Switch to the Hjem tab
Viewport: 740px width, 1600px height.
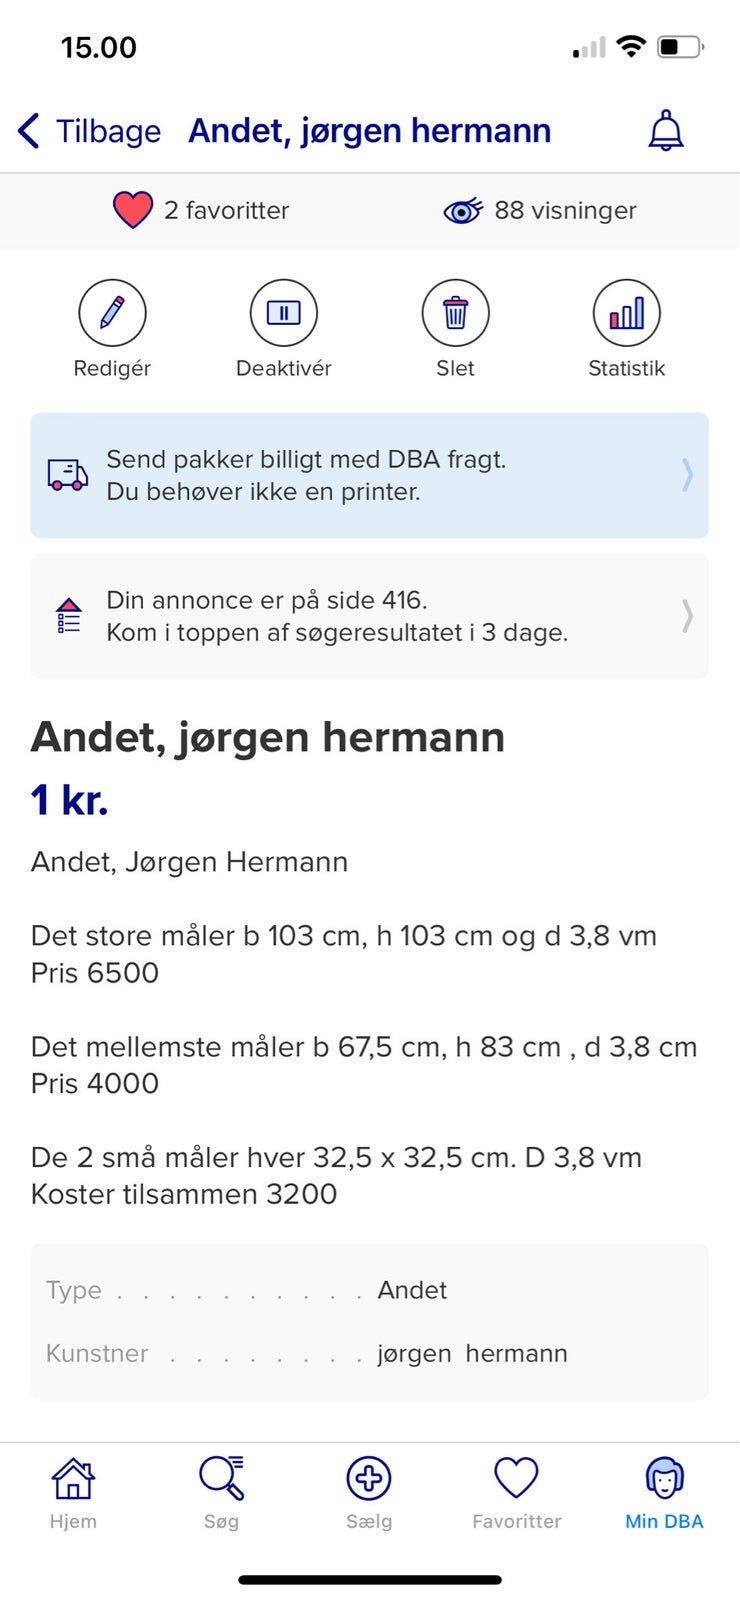tap(73, 1492)
